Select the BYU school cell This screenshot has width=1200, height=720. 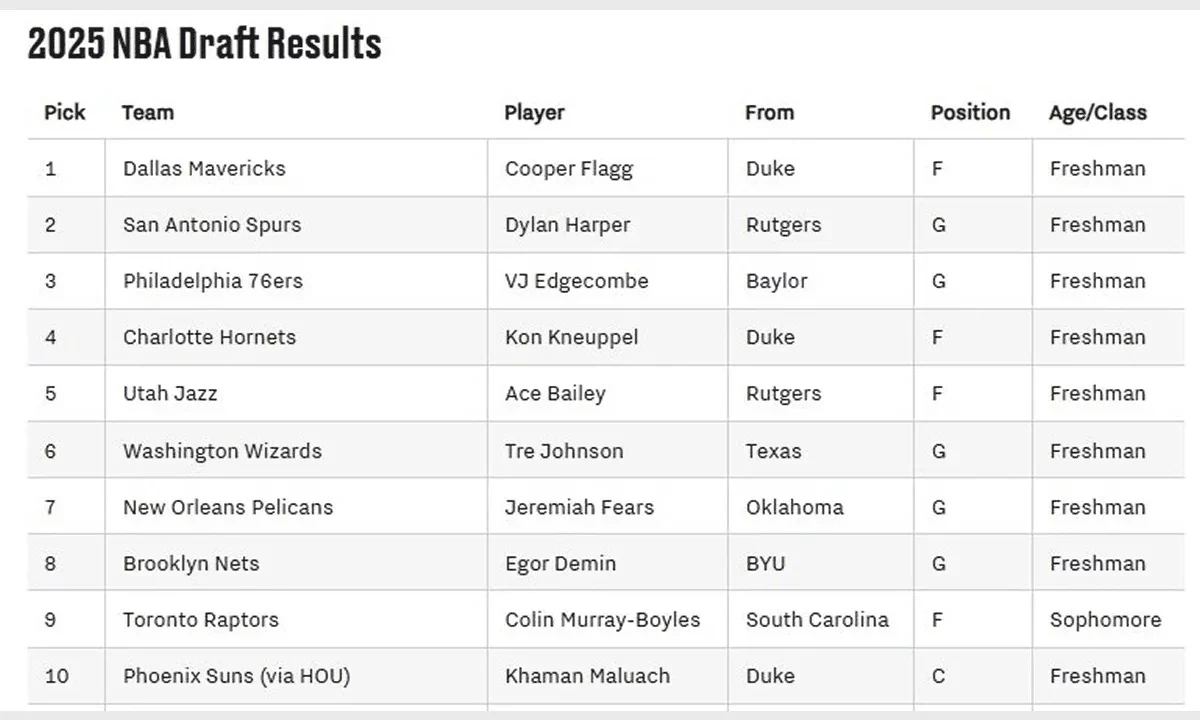point(765,563)
